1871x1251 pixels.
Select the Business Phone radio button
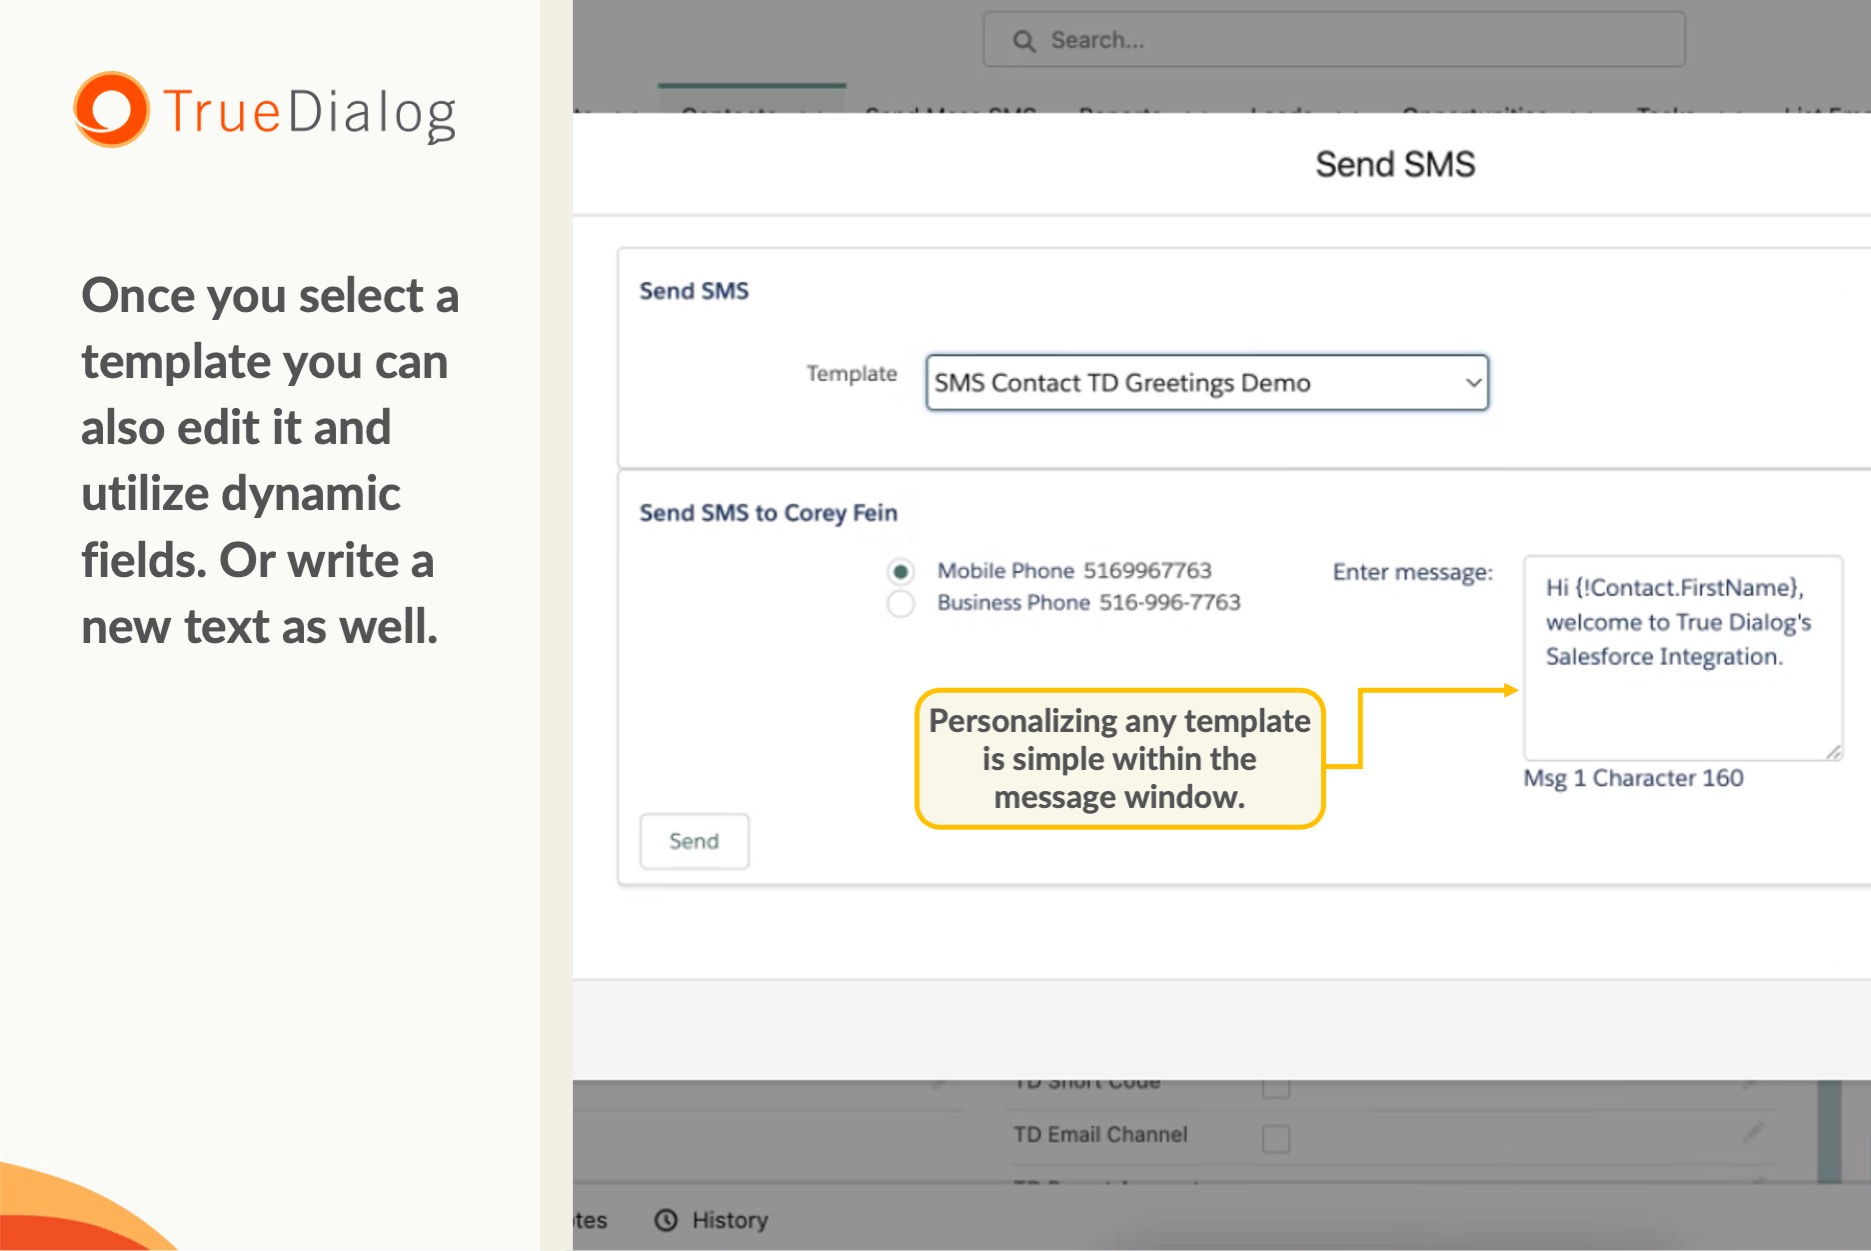pyautogui.click(x=900, y=603)
